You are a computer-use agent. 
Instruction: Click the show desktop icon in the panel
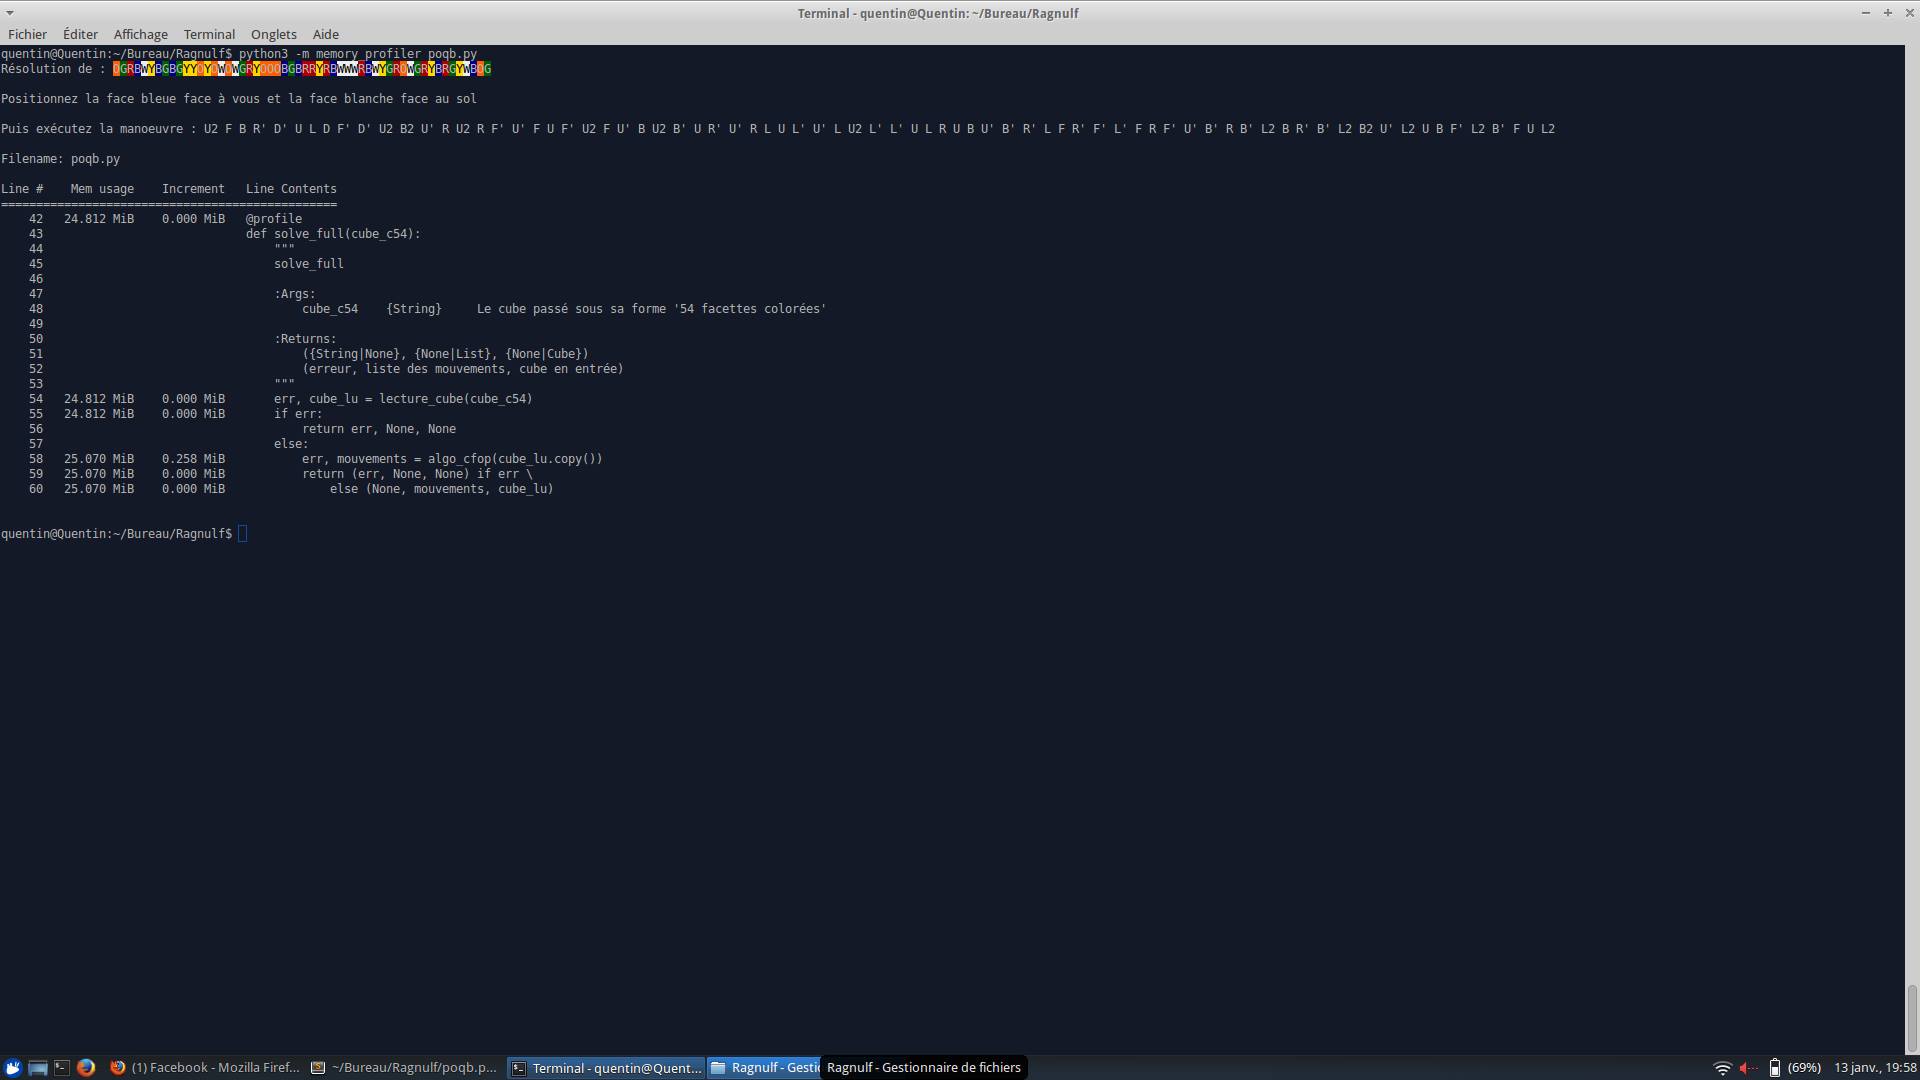pos(37,1067)
